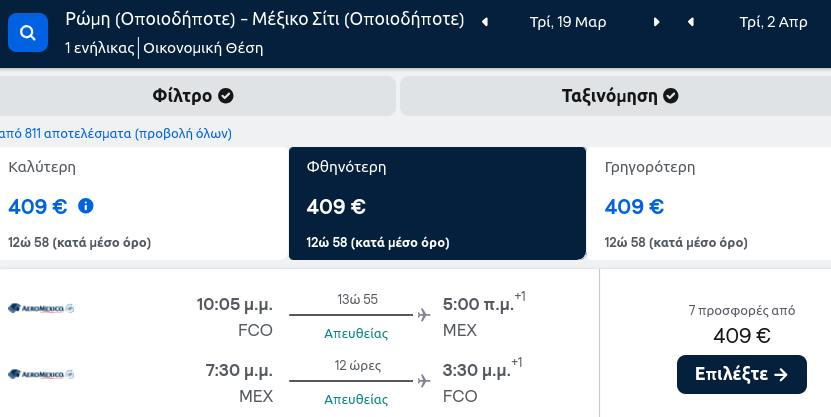Click the info icon beside Καλύτερη price
This screenshot has height=417, width=831.
(86, 206)
